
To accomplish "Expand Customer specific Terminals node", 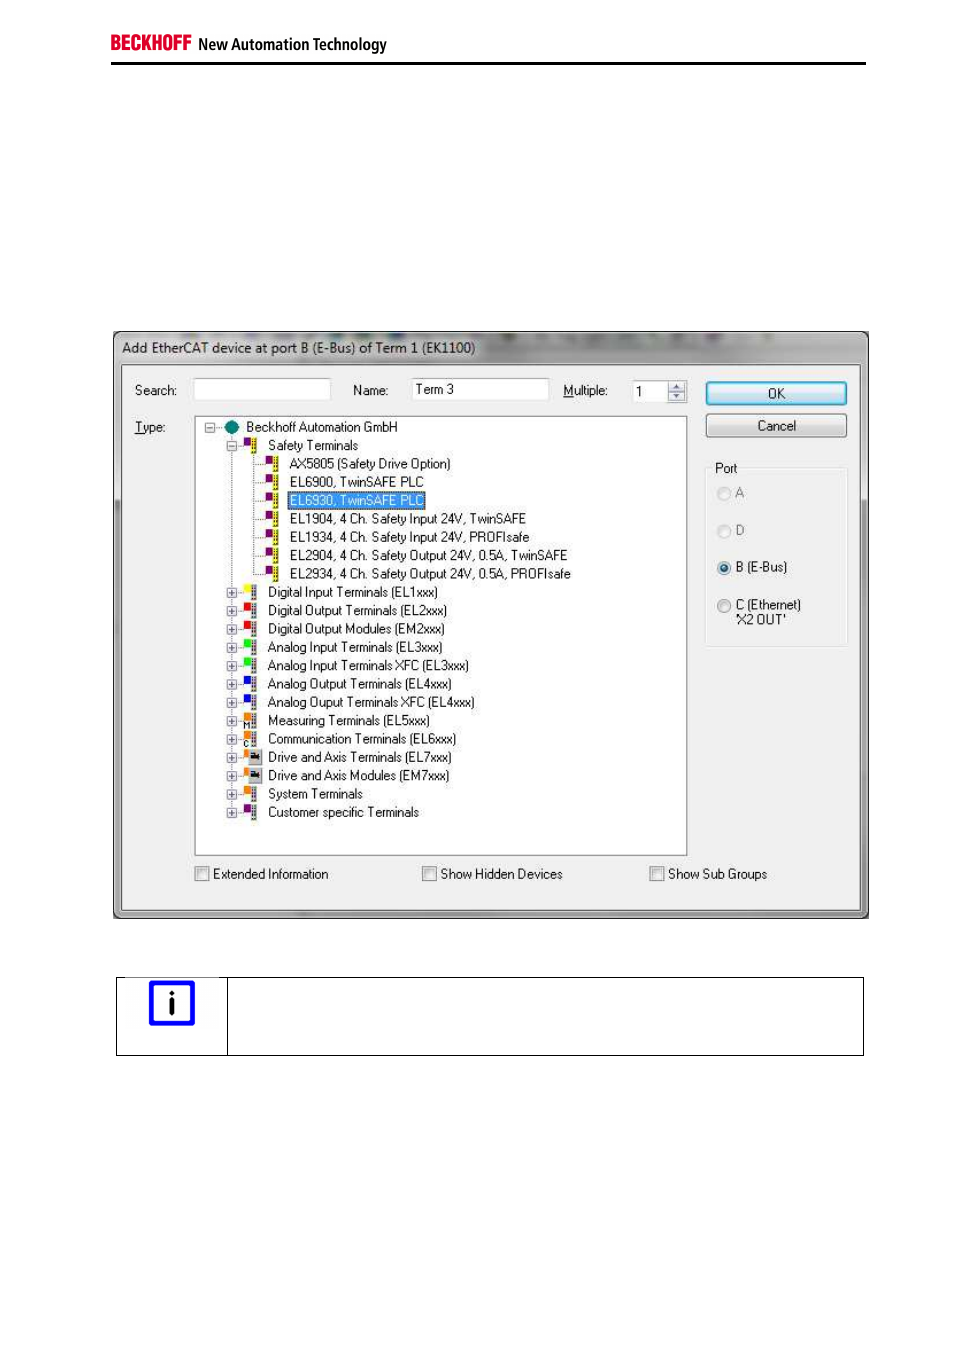I will click(x=232, y=813).
